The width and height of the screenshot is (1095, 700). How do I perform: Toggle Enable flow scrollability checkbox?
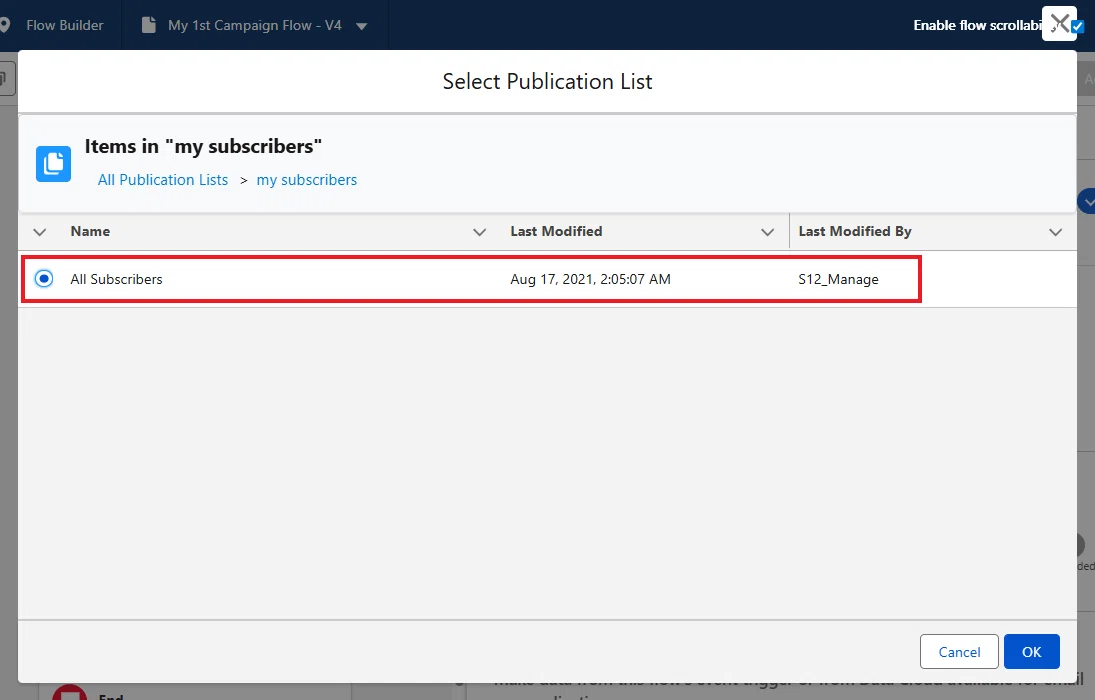[x=1078, y=27]
